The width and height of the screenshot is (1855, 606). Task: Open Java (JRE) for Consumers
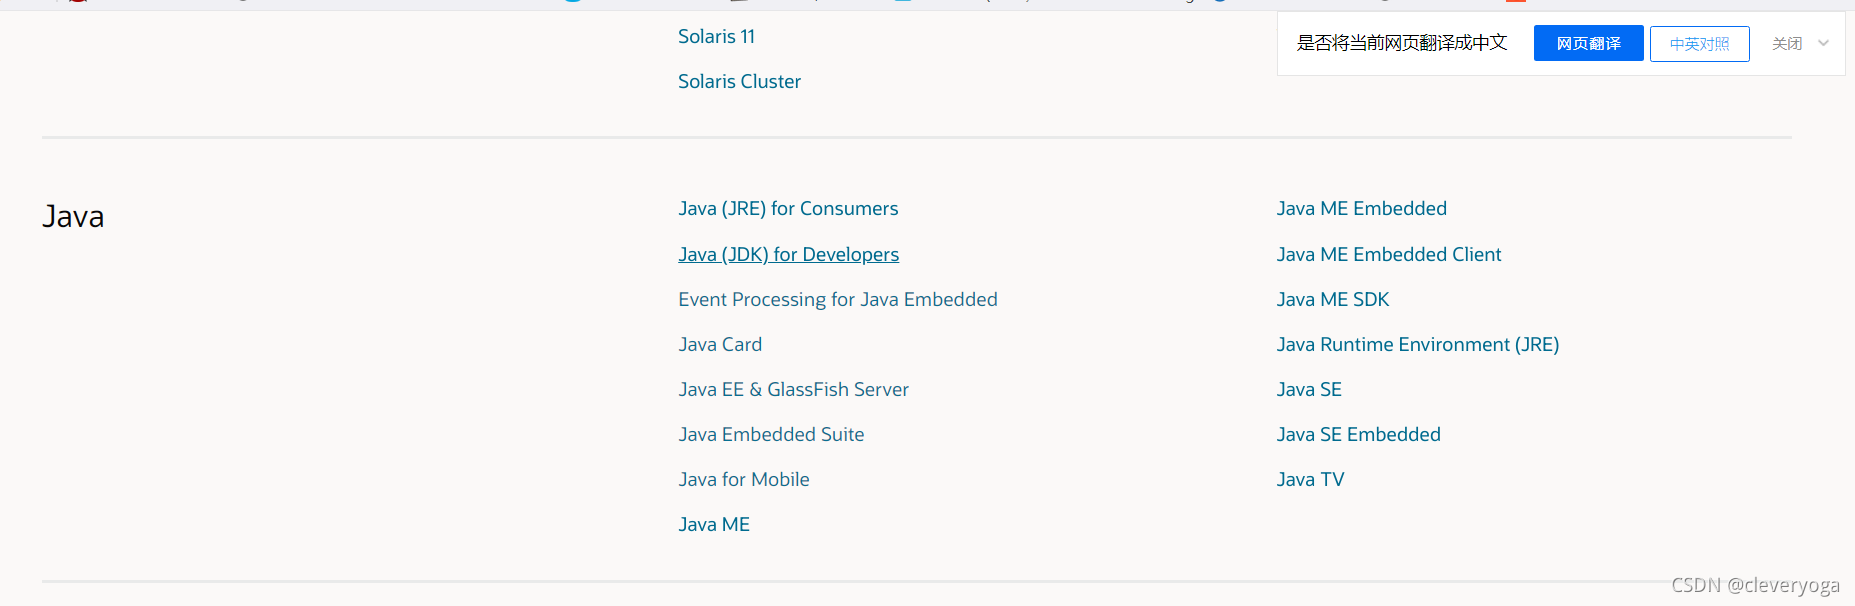[x=788, y=209]
